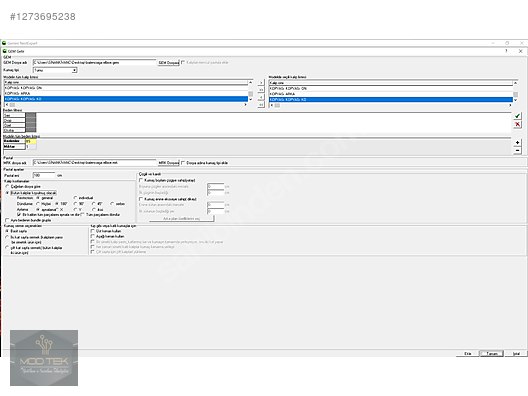
Task: Click the scroll down arrow of left piece list
Action: [x=251, y=99]
